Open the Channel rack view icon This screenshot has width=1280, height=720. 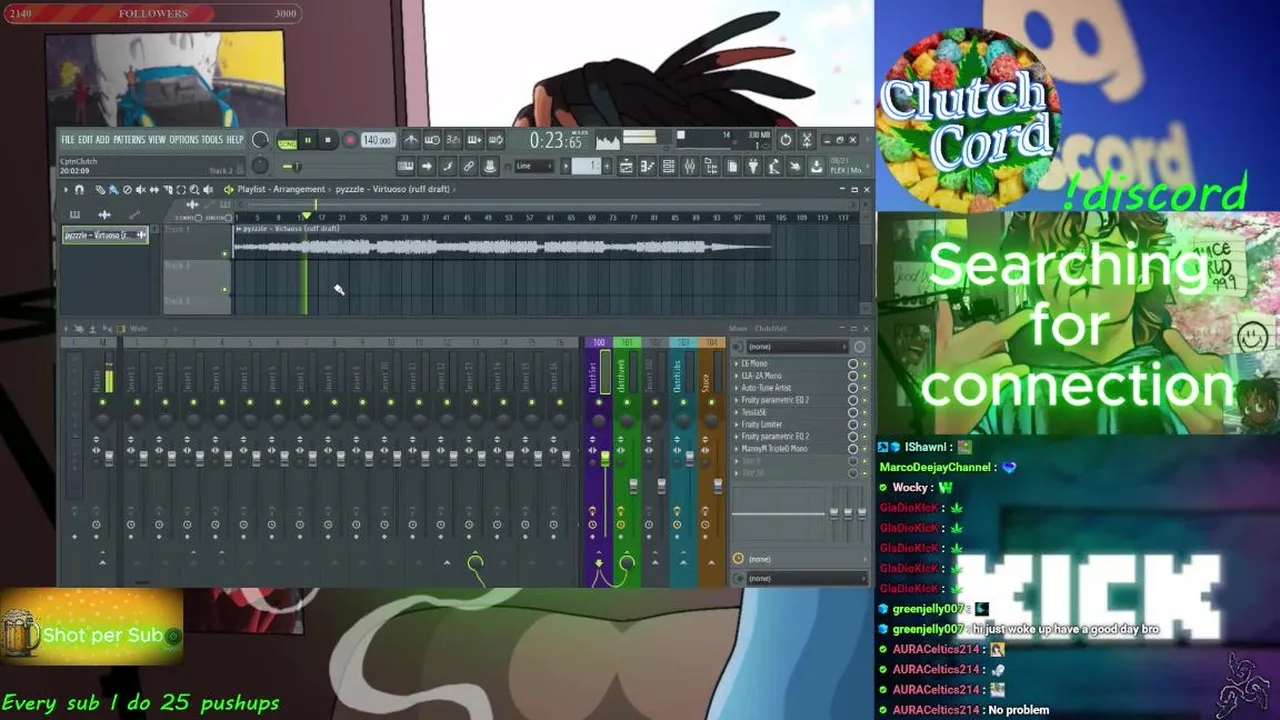[669, 166]
